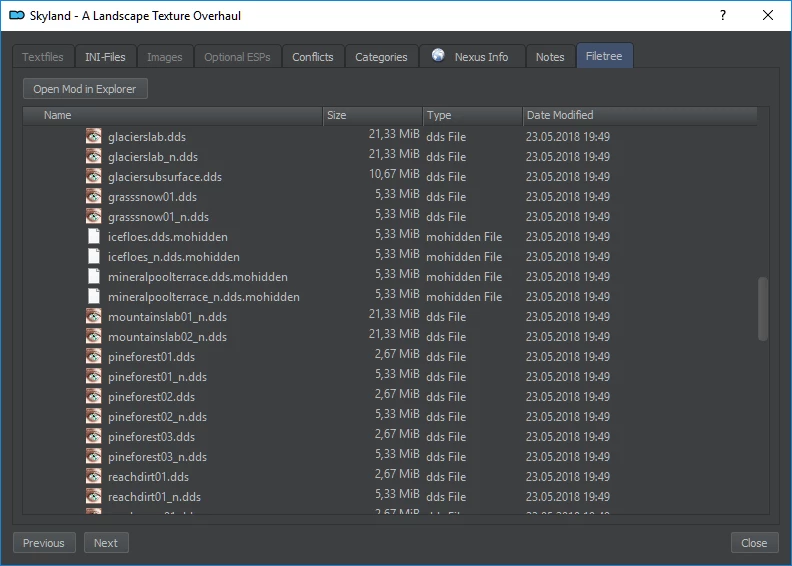
Task: Click the reachdirt01.dds file icon
Action: tap(93, 477)
